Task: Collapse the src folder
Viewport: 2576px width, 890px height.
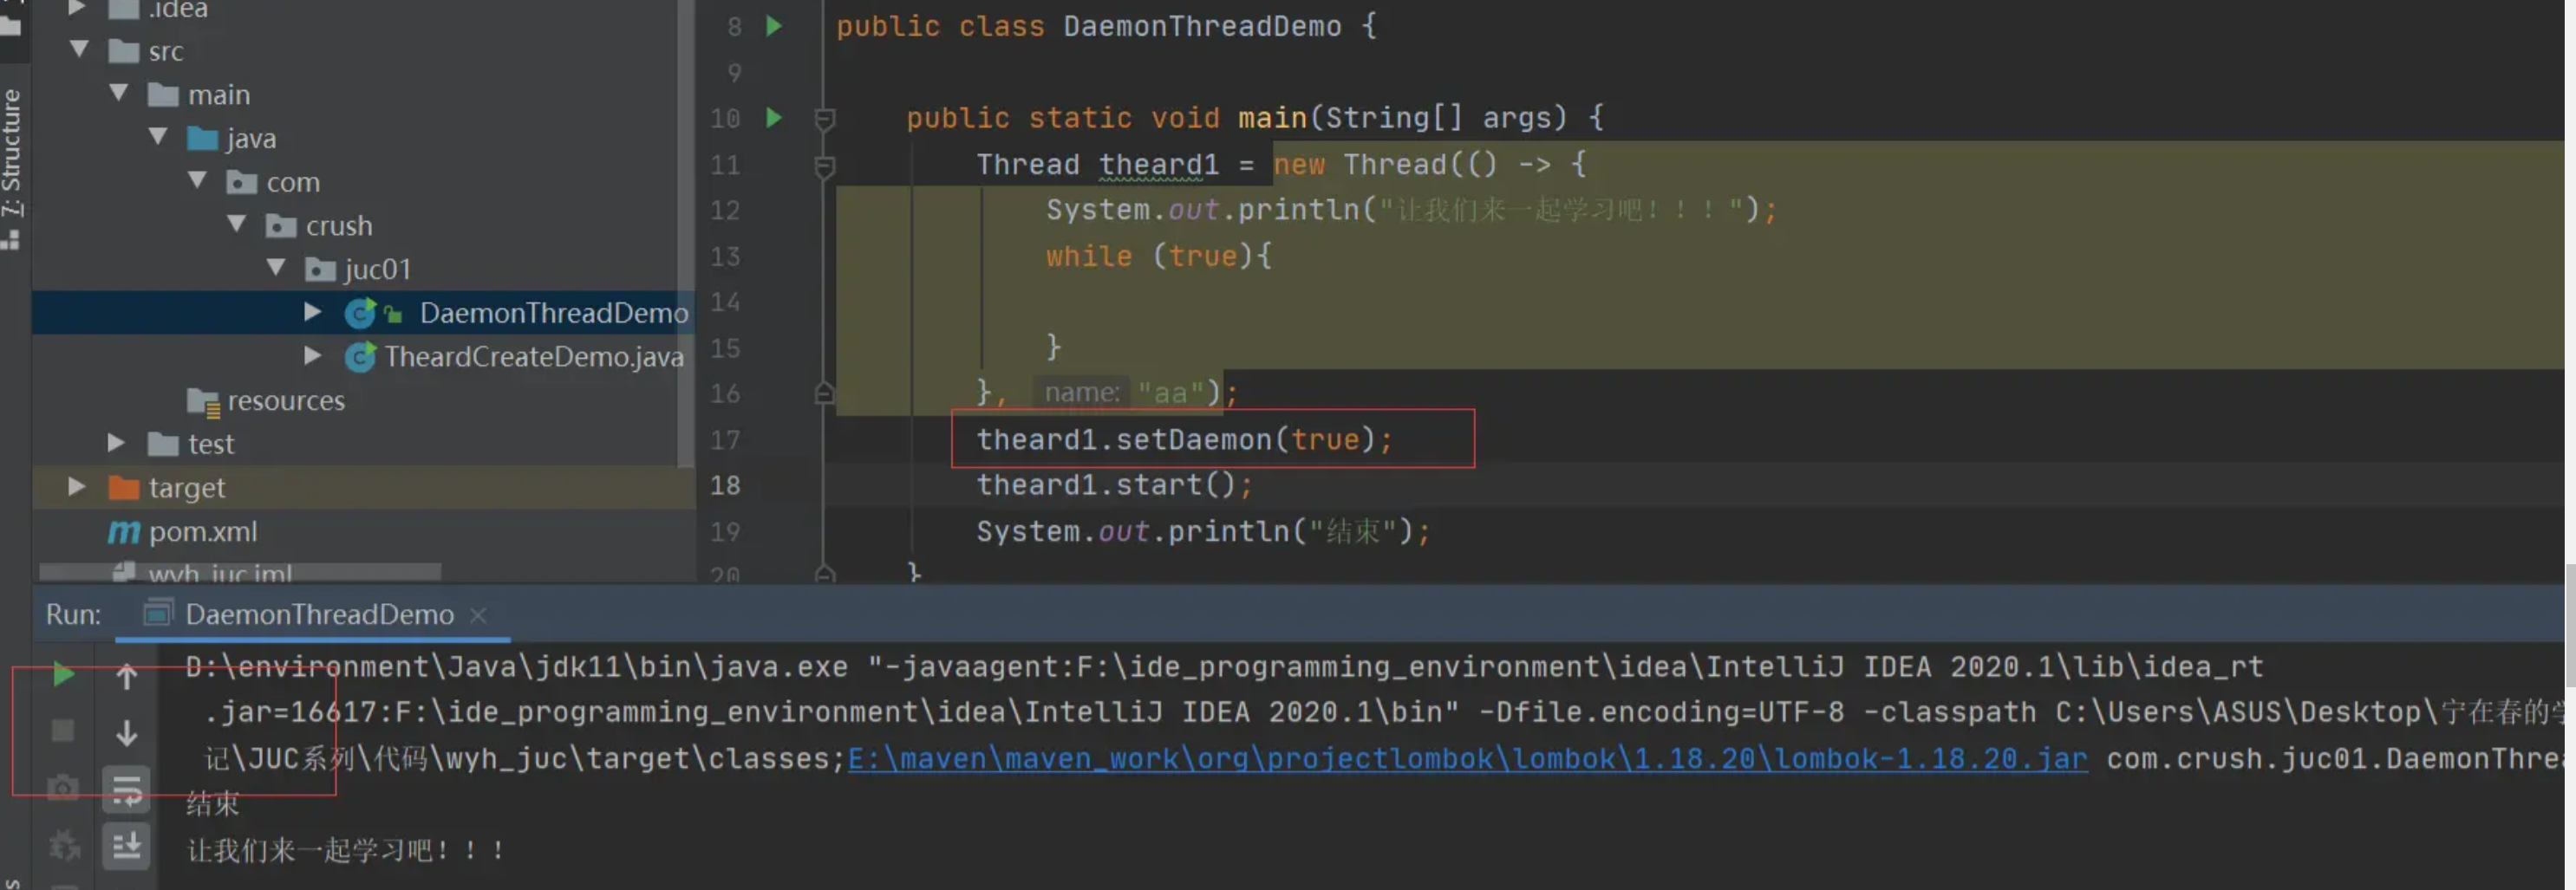Action: click(x=79, y=49)
